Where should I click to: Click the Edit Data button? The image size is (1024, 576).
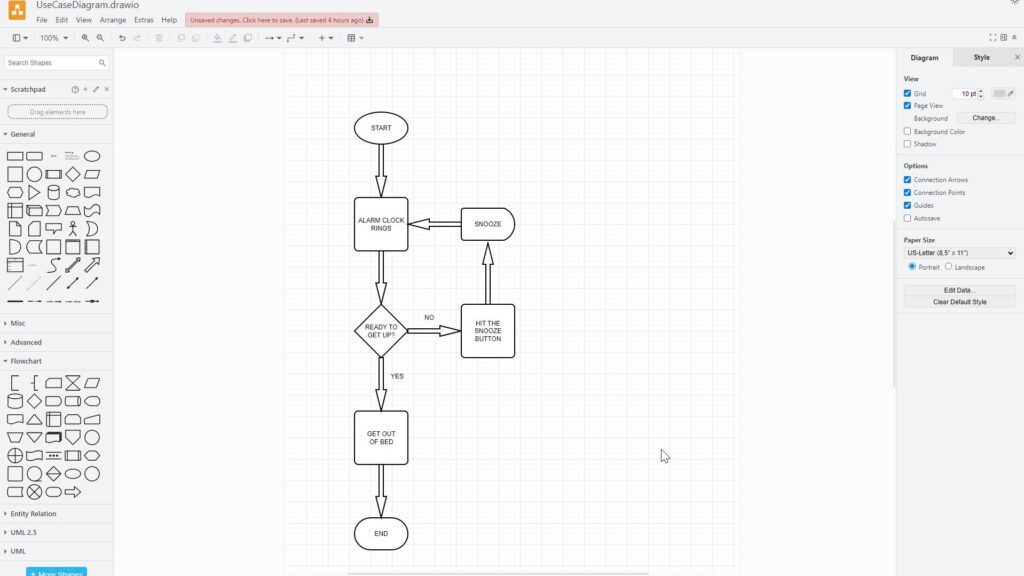point(958,288)
